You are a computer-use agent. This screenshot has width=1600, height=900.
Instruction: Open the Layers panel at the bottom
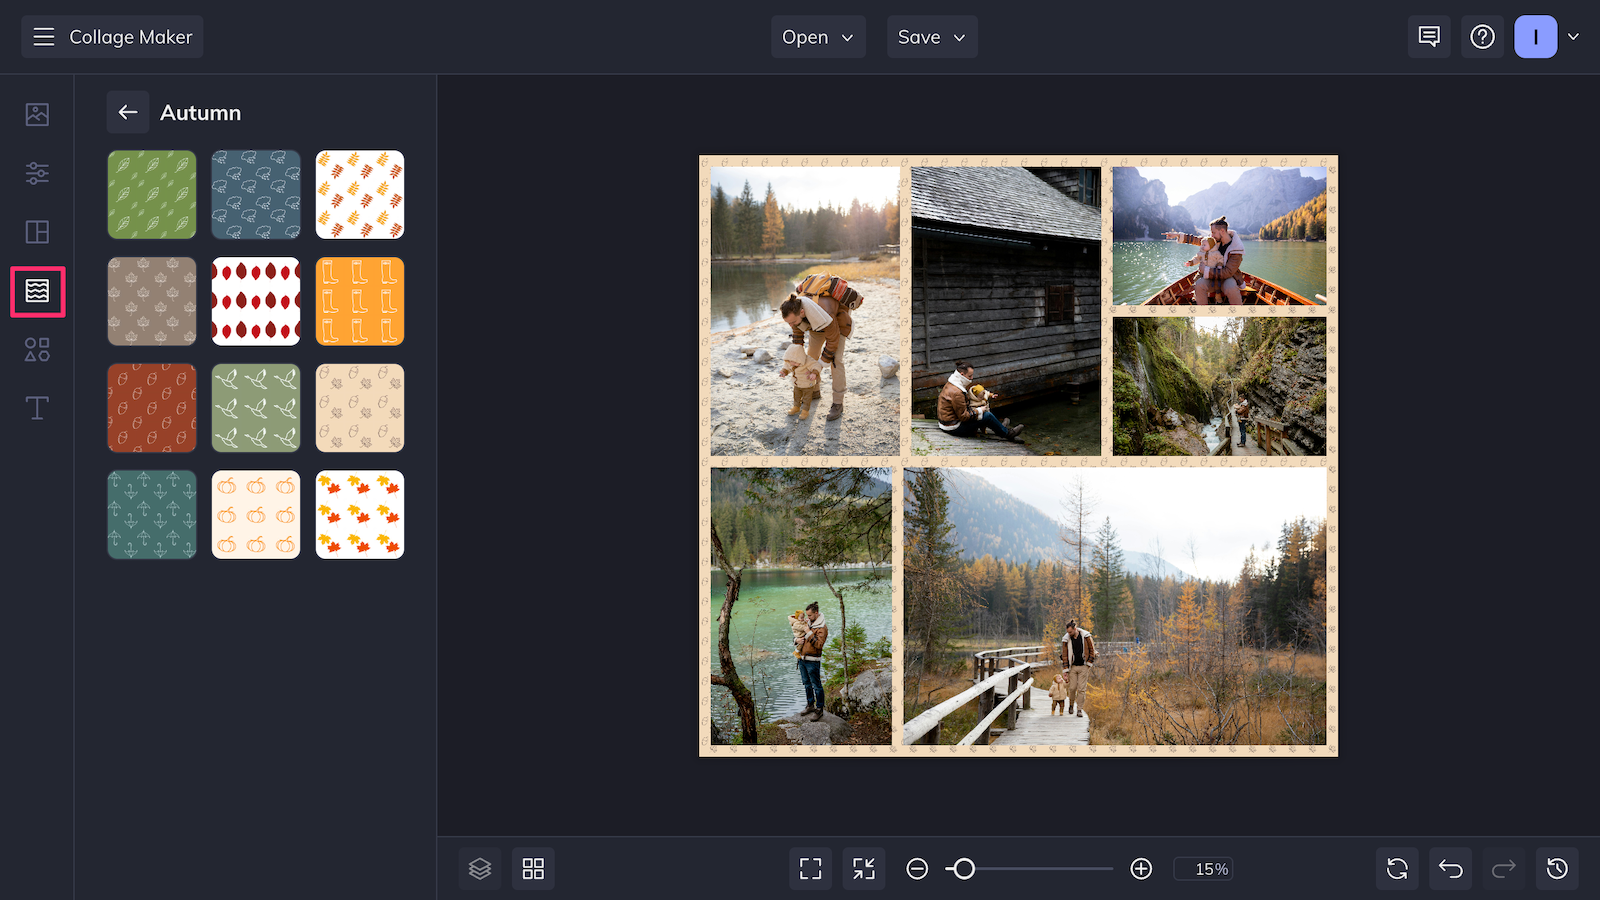[480, 868]
